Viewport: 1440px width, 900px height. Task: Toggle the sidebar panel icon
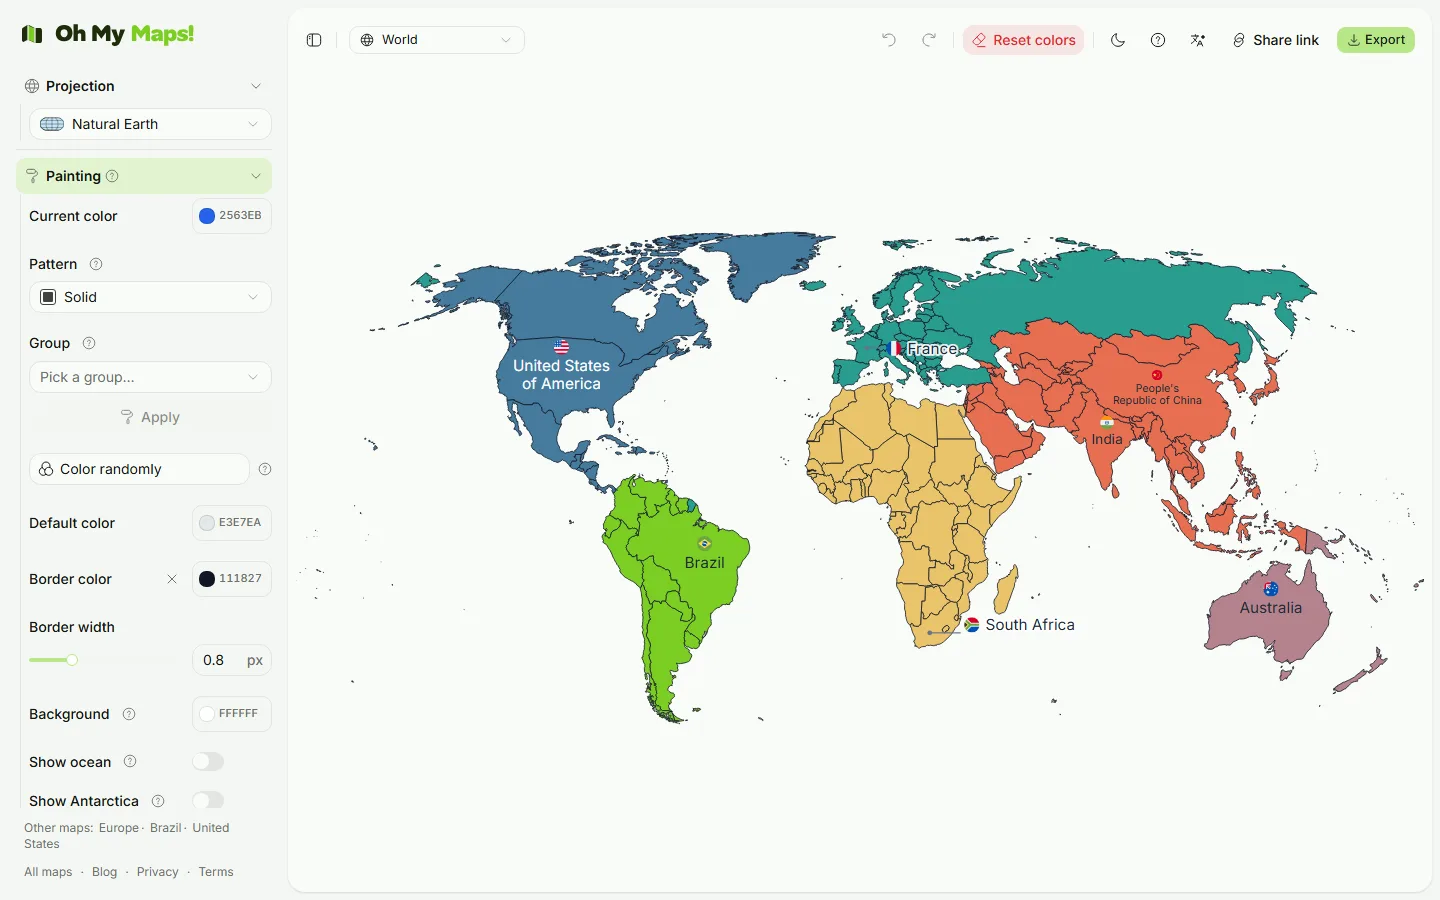click(314, 40)
